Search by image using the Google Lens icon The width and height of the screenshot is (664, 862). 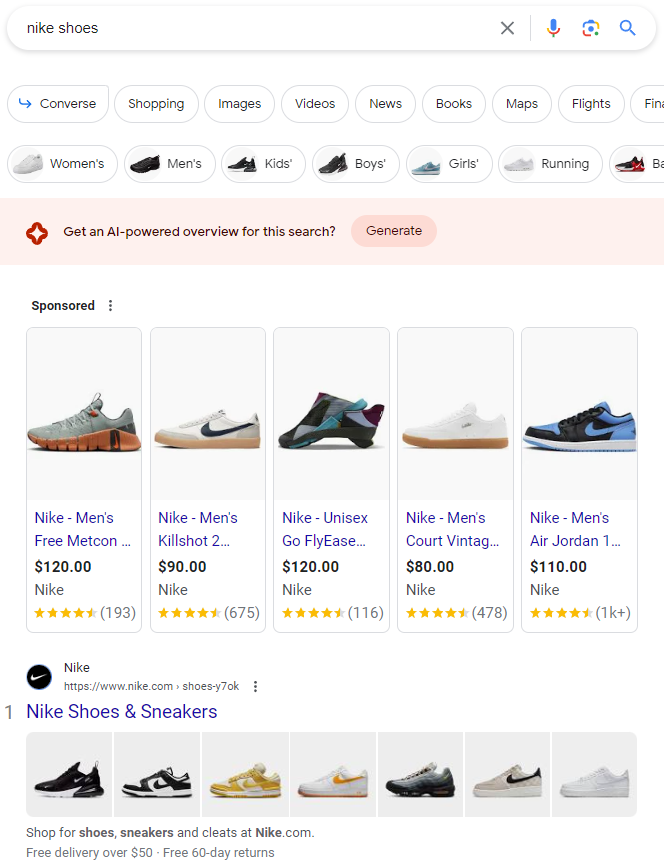[x=590, y=28]
